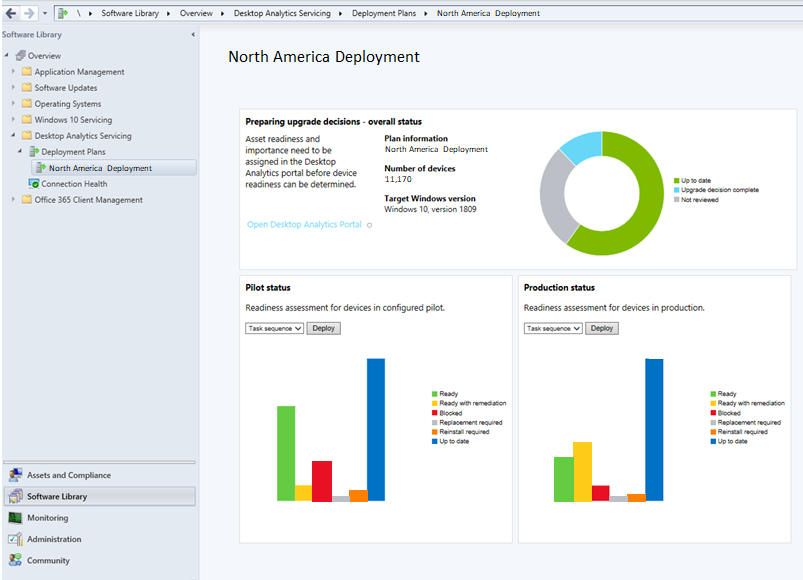Collapse the Desktop Analytics Servicing node
Viewport: 803px width, 580px height.
(13, 135)
